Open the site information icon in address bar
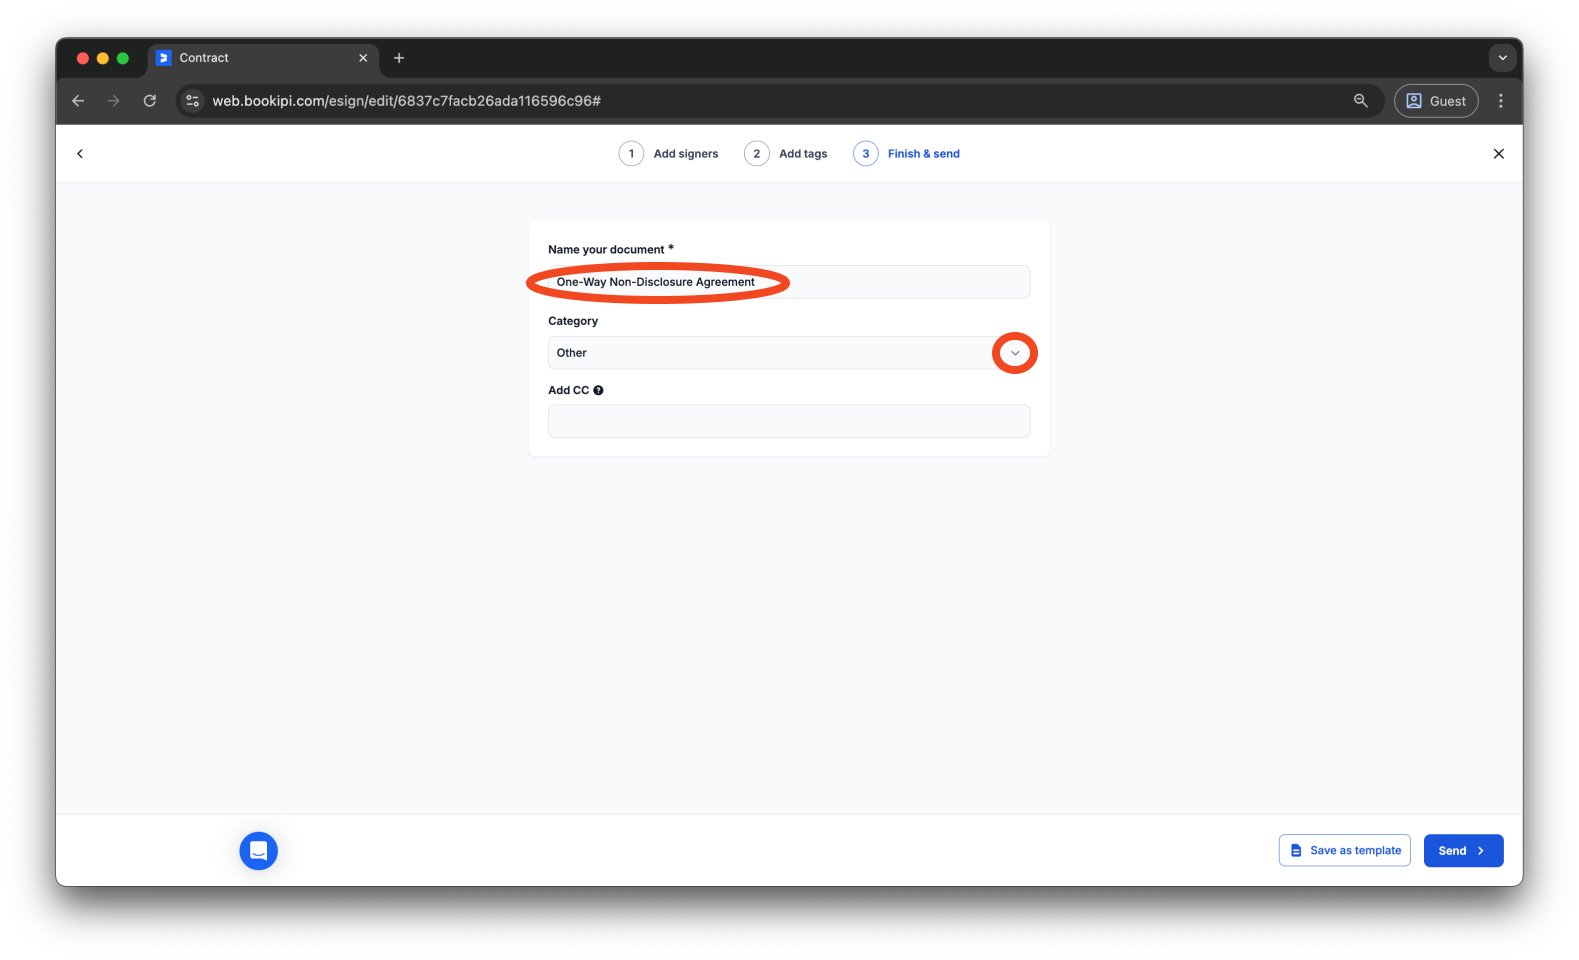 (193, 101)
